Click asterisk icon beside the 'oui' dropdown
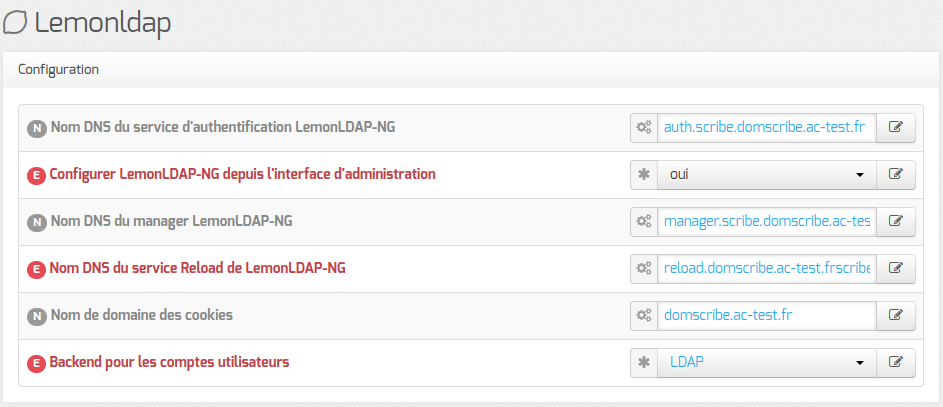The height and width of the screenshot is (407, 943). pos(644,174)
